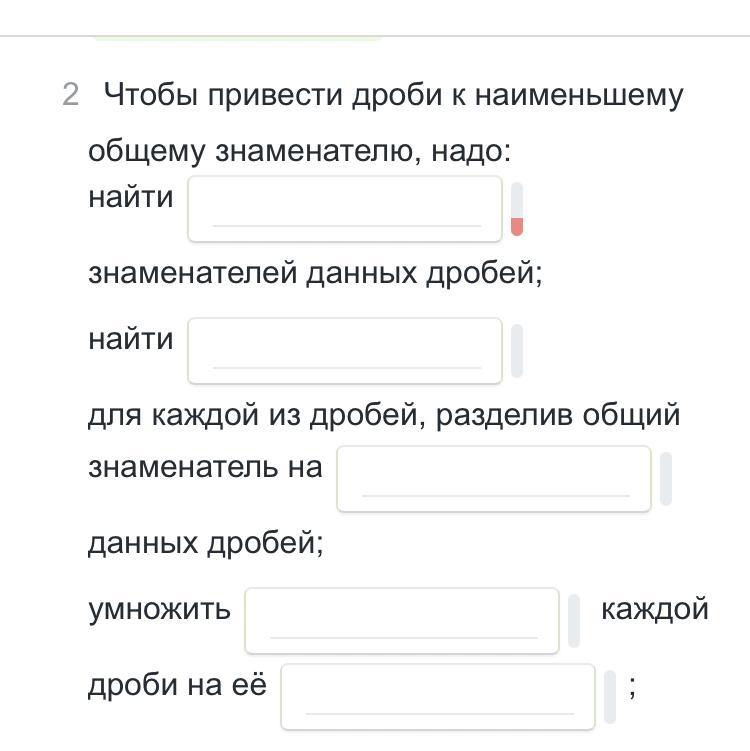
Task: Click the word "умножить"
Action: point(159,608)
